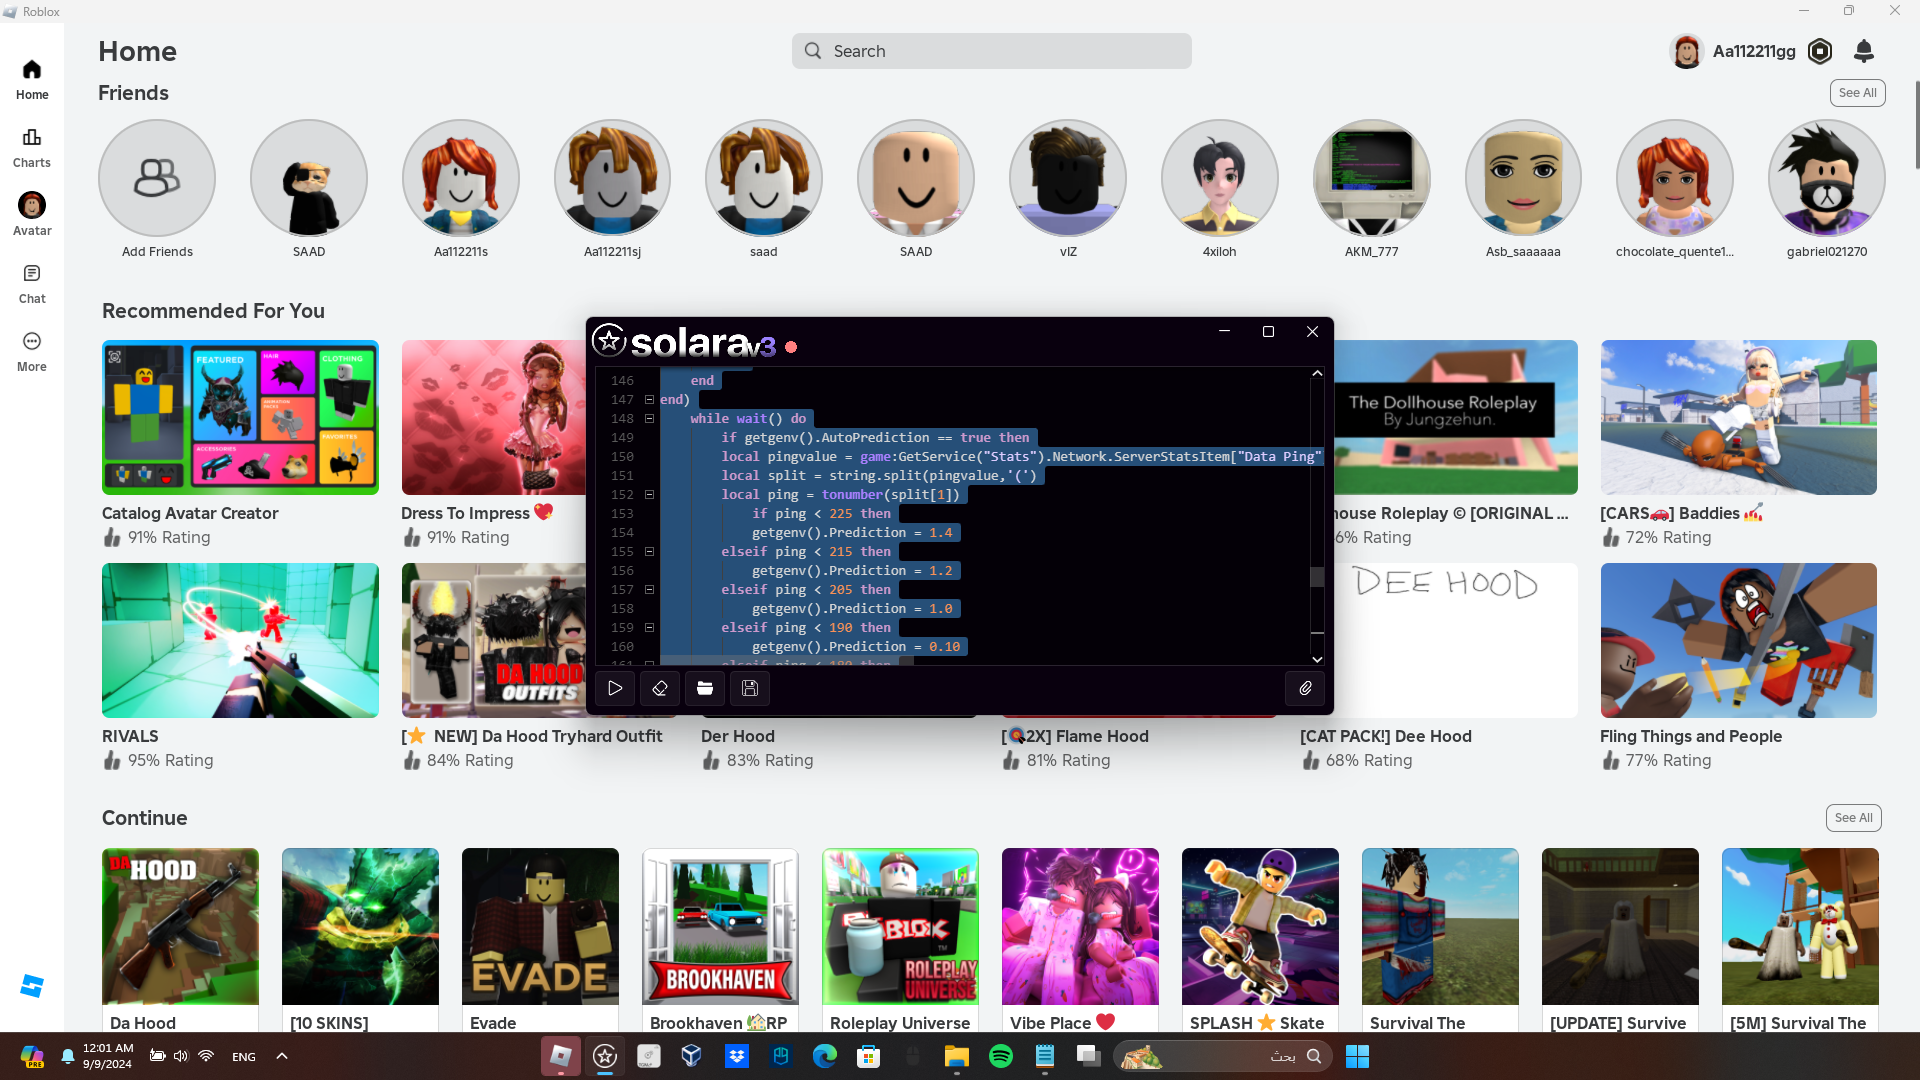The width and height of the screenshot is (1920, 1080).
Task: Show hidden icons in the system tray
Action: (282, 1056)
